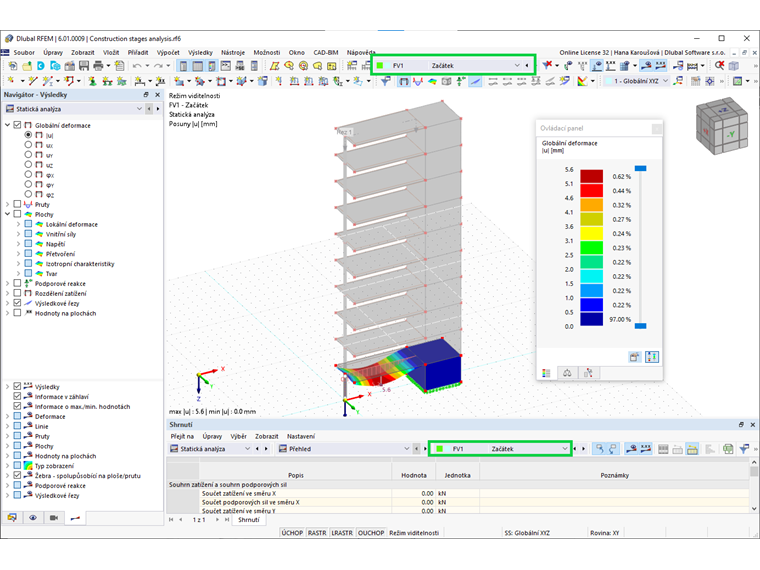Toggle the LRASTR status bar button
Image resolution: width=760 pixels, height=570 pixels.
click(x=342, y=533)
